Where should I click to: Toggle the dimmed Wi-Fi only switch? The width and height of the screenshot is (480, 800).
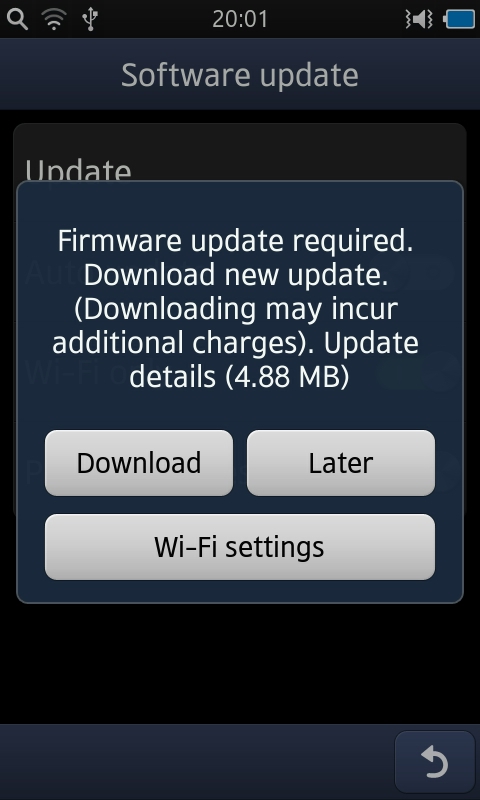(x=416, y=372)
